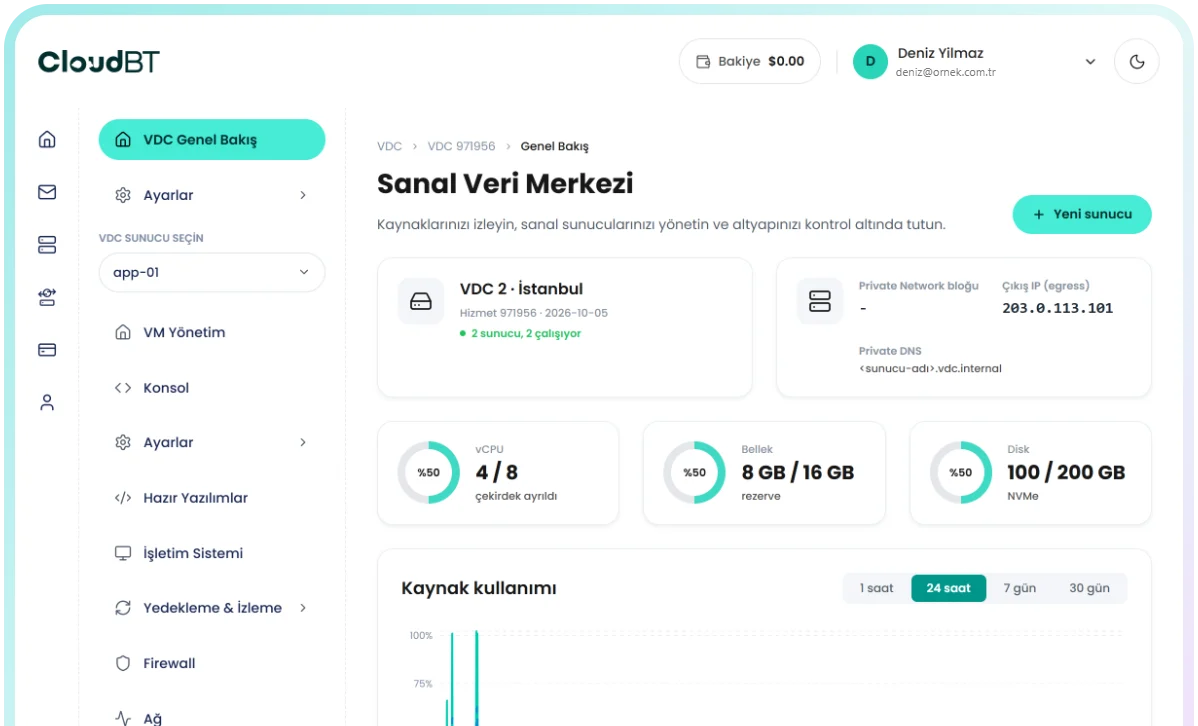Expand the upper Ayarlar chevron

pyautogui.click(x=303, y=196)
